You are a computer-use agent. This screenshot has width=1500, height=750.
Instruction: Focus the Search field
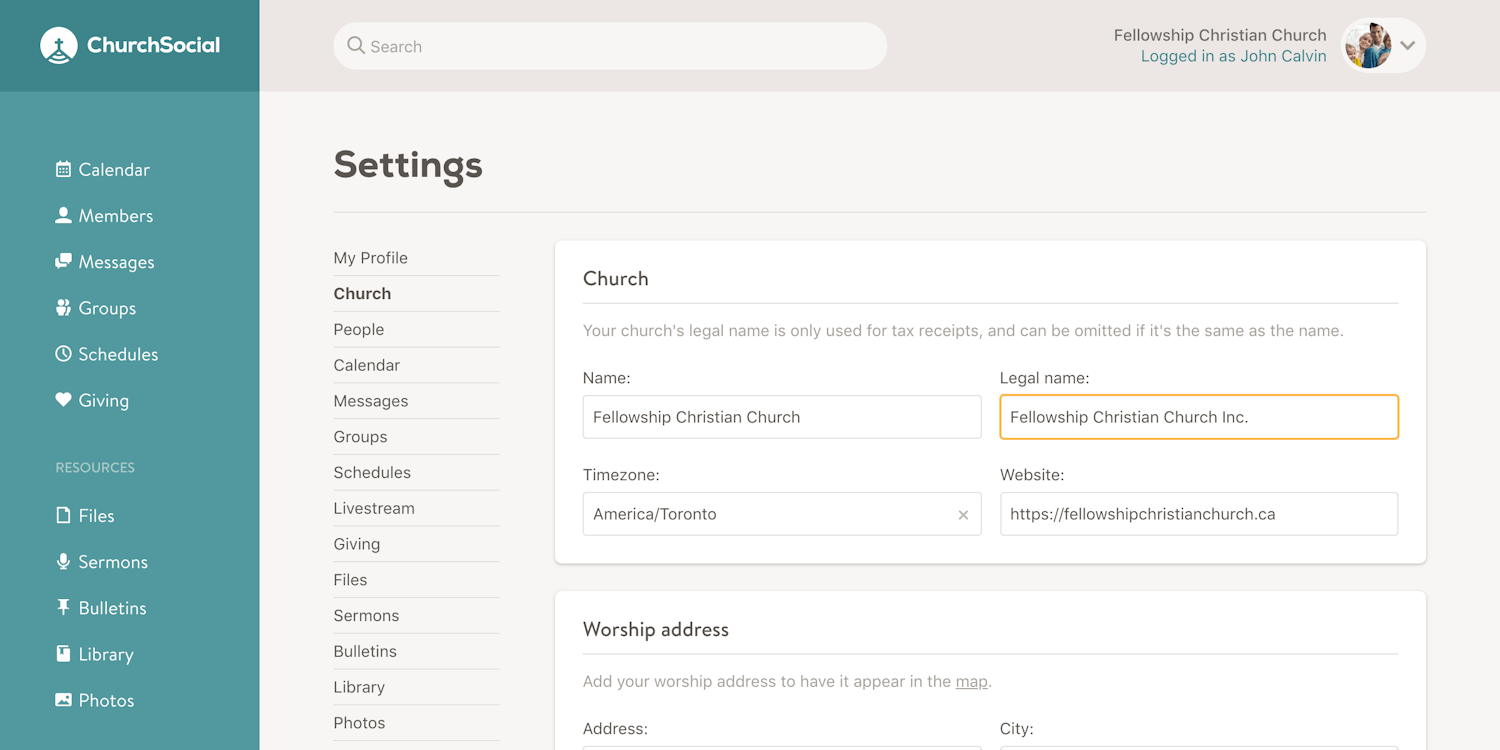pyautogui.click(x=610, y=46)
